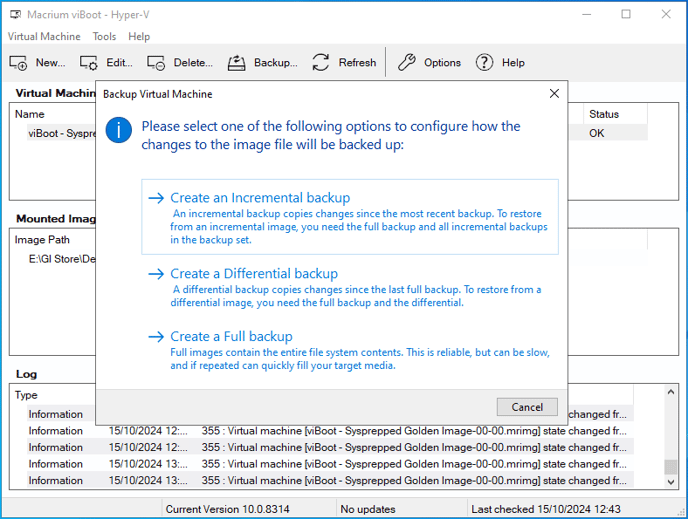The image size is (688, 519).
Task: Choose Create a Differential backup
Action: click(350, 287)
